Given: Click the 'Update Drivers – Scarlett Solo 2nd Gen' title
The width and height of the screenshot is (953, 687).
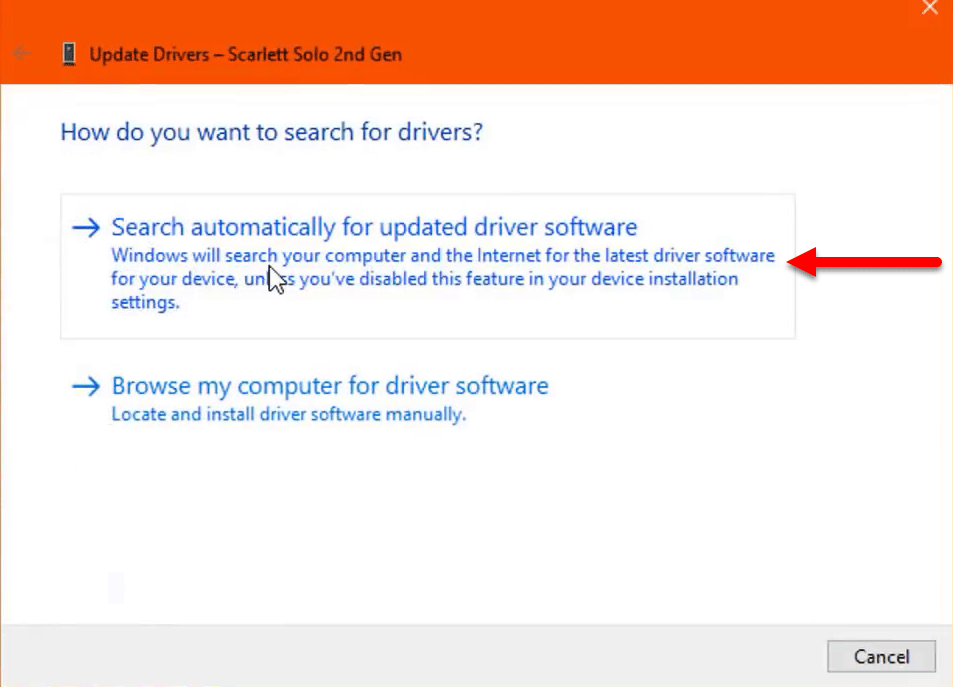Looking at the screenshot, I should point(246,55).
